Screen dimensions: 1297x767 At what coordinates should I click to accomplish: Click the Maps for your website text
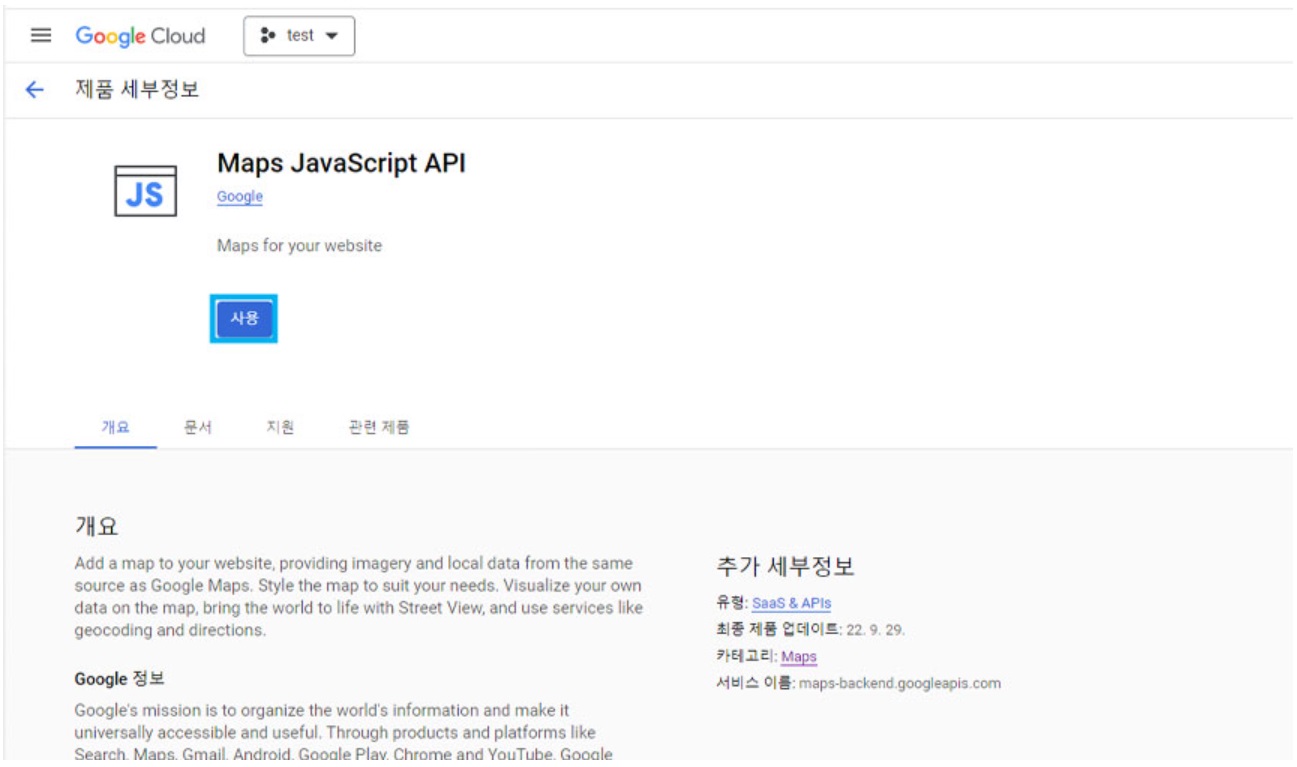click(x=299, y=245)
